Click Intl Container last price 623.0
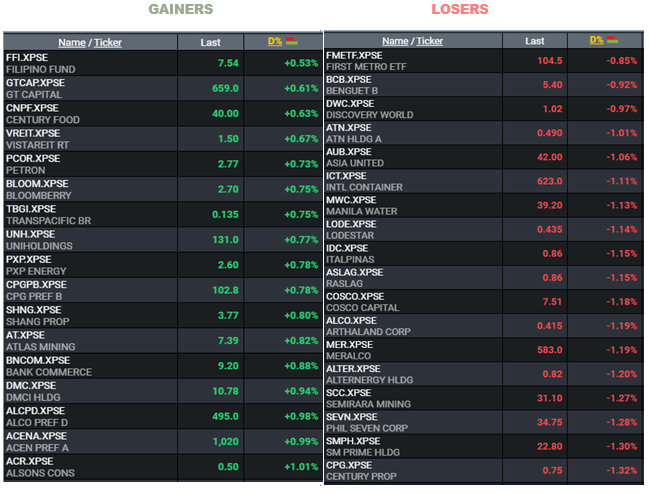The width and height of the screenshot is (649, 493). point(550,181)
